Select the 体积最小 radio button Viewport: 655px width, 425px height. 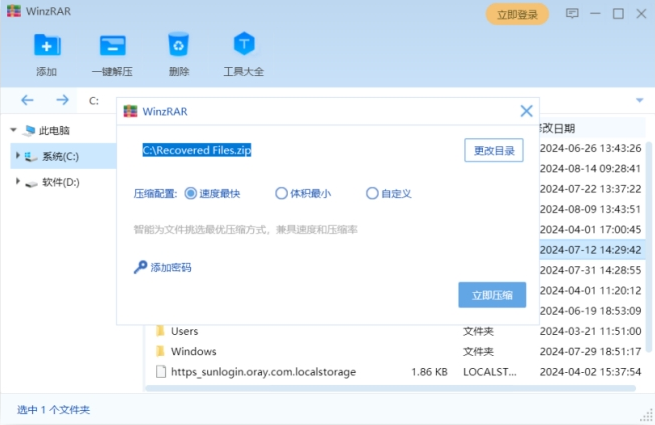tap(281, 193)
